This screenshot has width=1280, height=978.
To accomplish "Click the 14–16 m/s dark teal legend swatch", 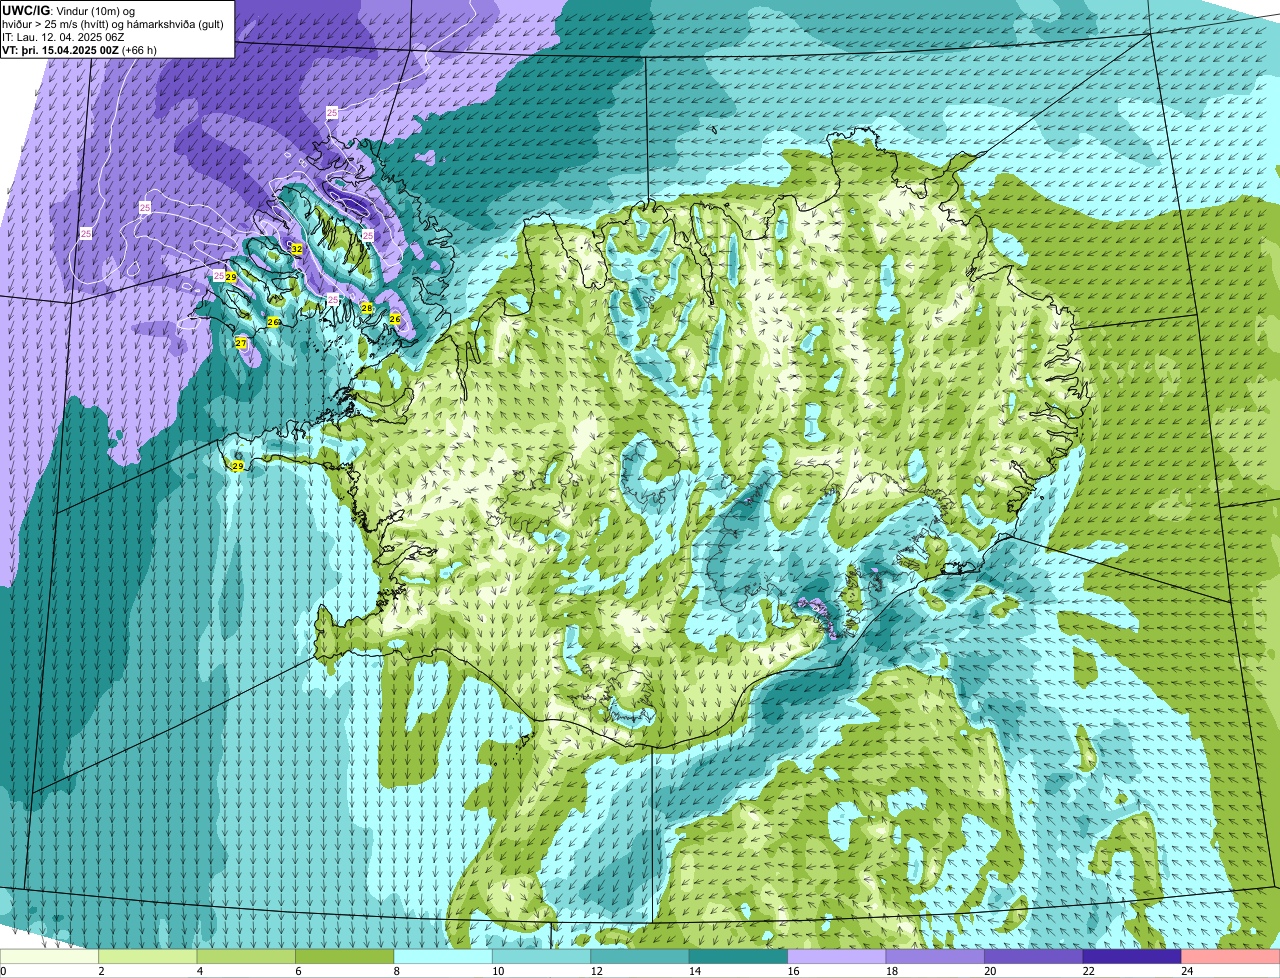I will click(738, 957).
